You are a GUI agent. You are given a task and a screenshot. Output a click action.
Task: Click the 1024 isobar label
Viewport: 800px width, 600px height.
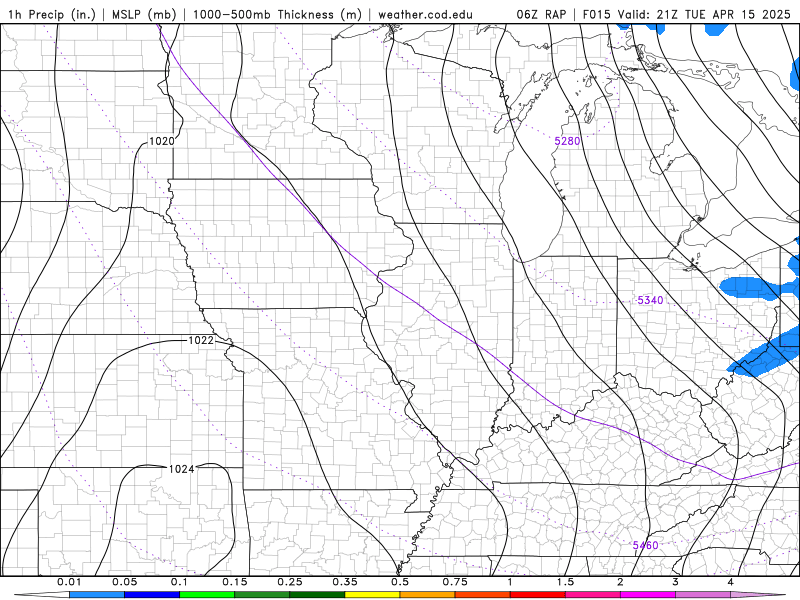pyautogui.click(x=182, y=469)
